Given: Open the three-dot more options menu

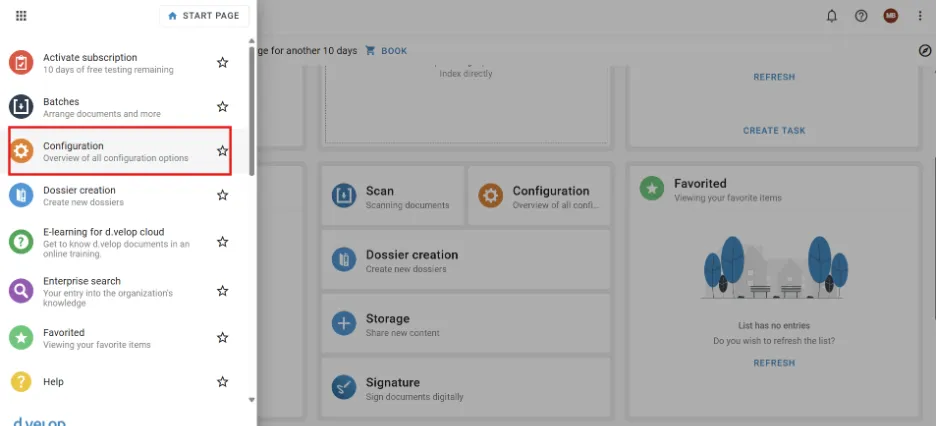Looking at the screenshot, I should (x=920, y=16).
